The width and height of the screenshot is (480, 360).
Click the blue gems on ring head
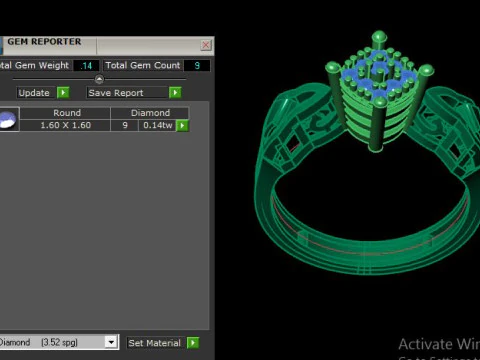click(378, 76)
